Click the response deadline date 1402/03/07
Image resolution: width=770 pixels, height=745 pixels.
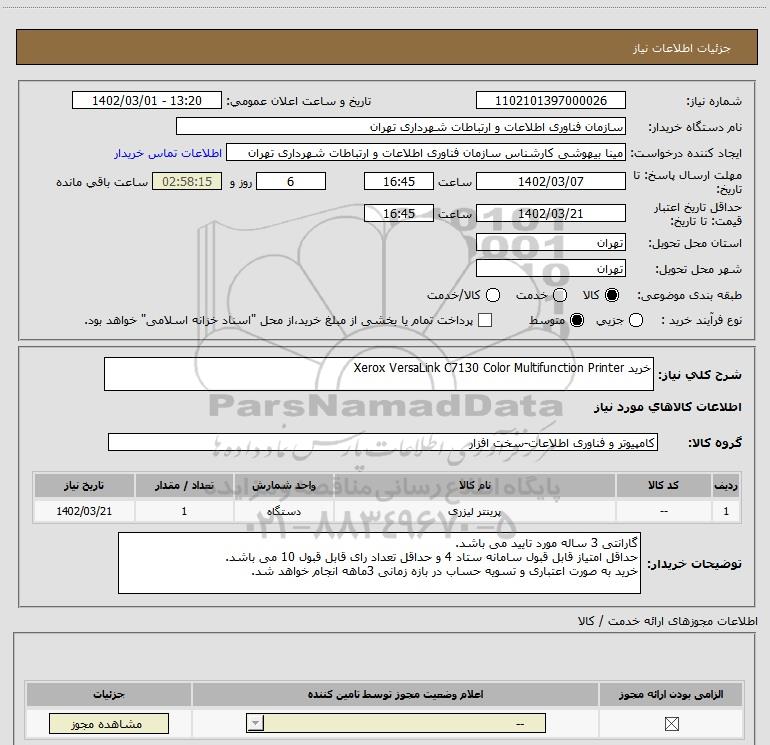coord(550,181)
